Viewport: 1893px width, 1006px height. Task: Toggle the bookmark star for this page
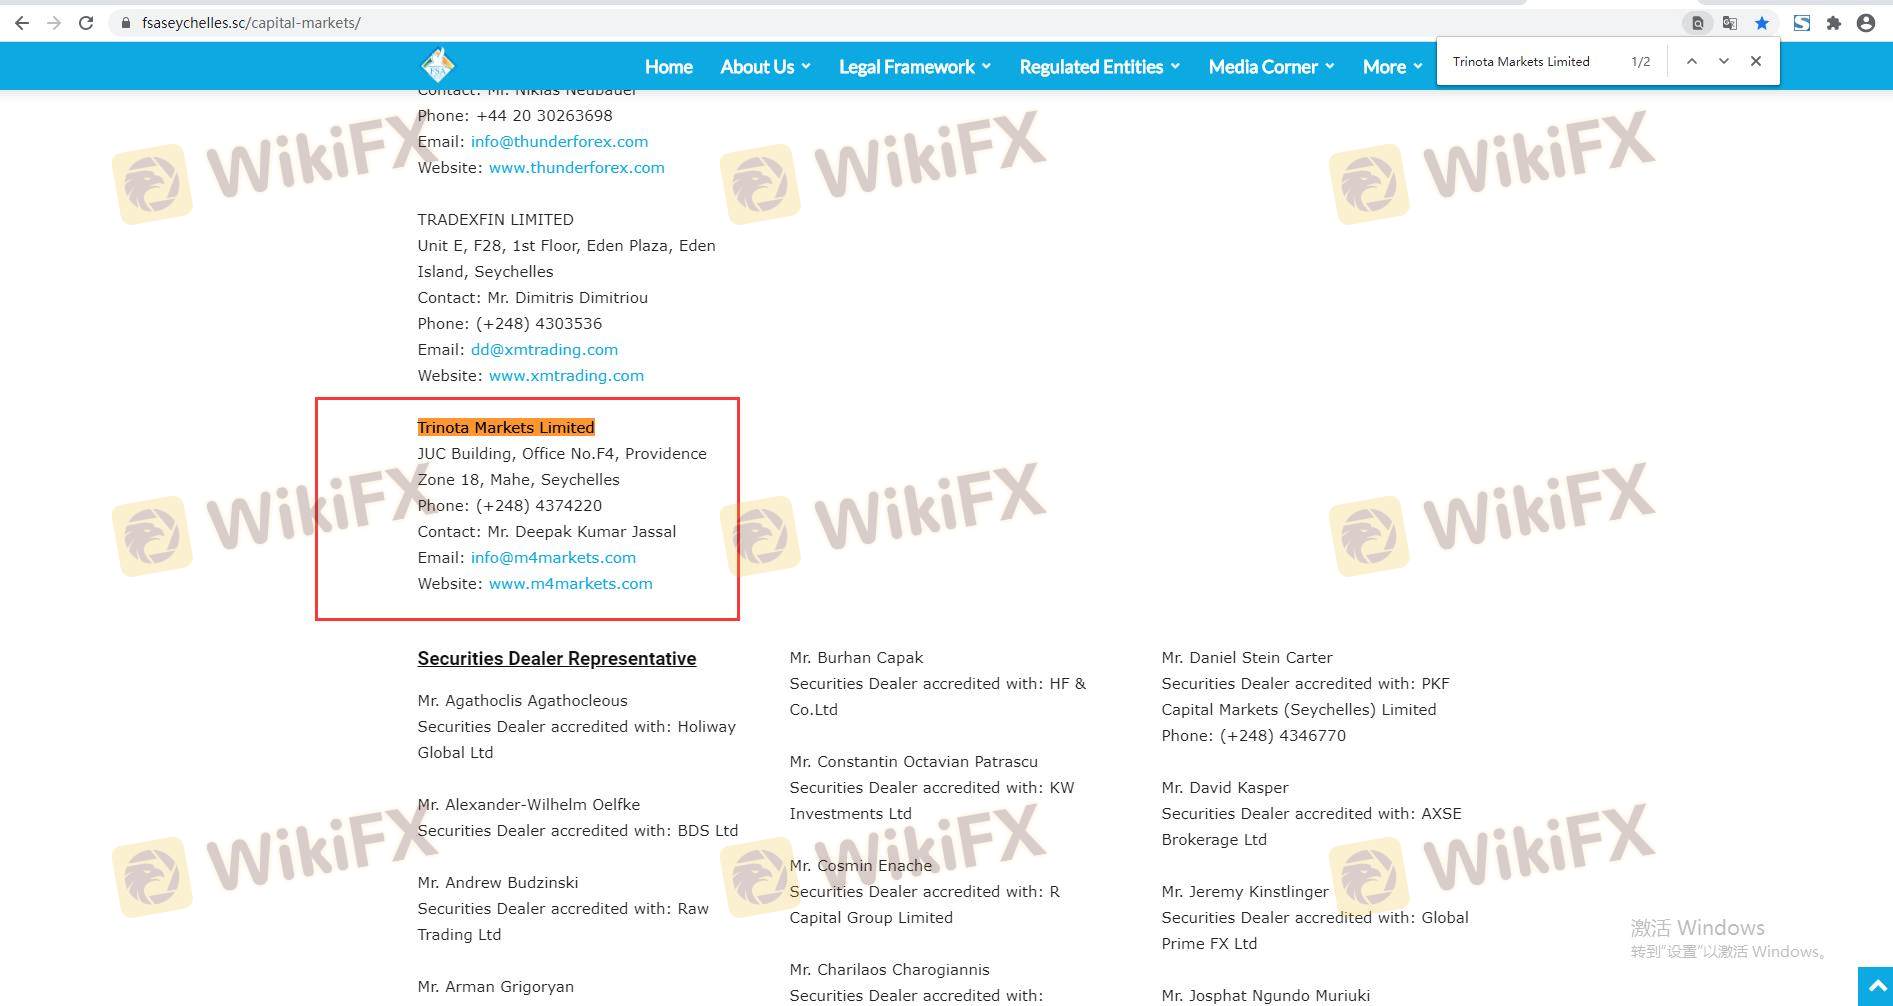pos(1762,22)
